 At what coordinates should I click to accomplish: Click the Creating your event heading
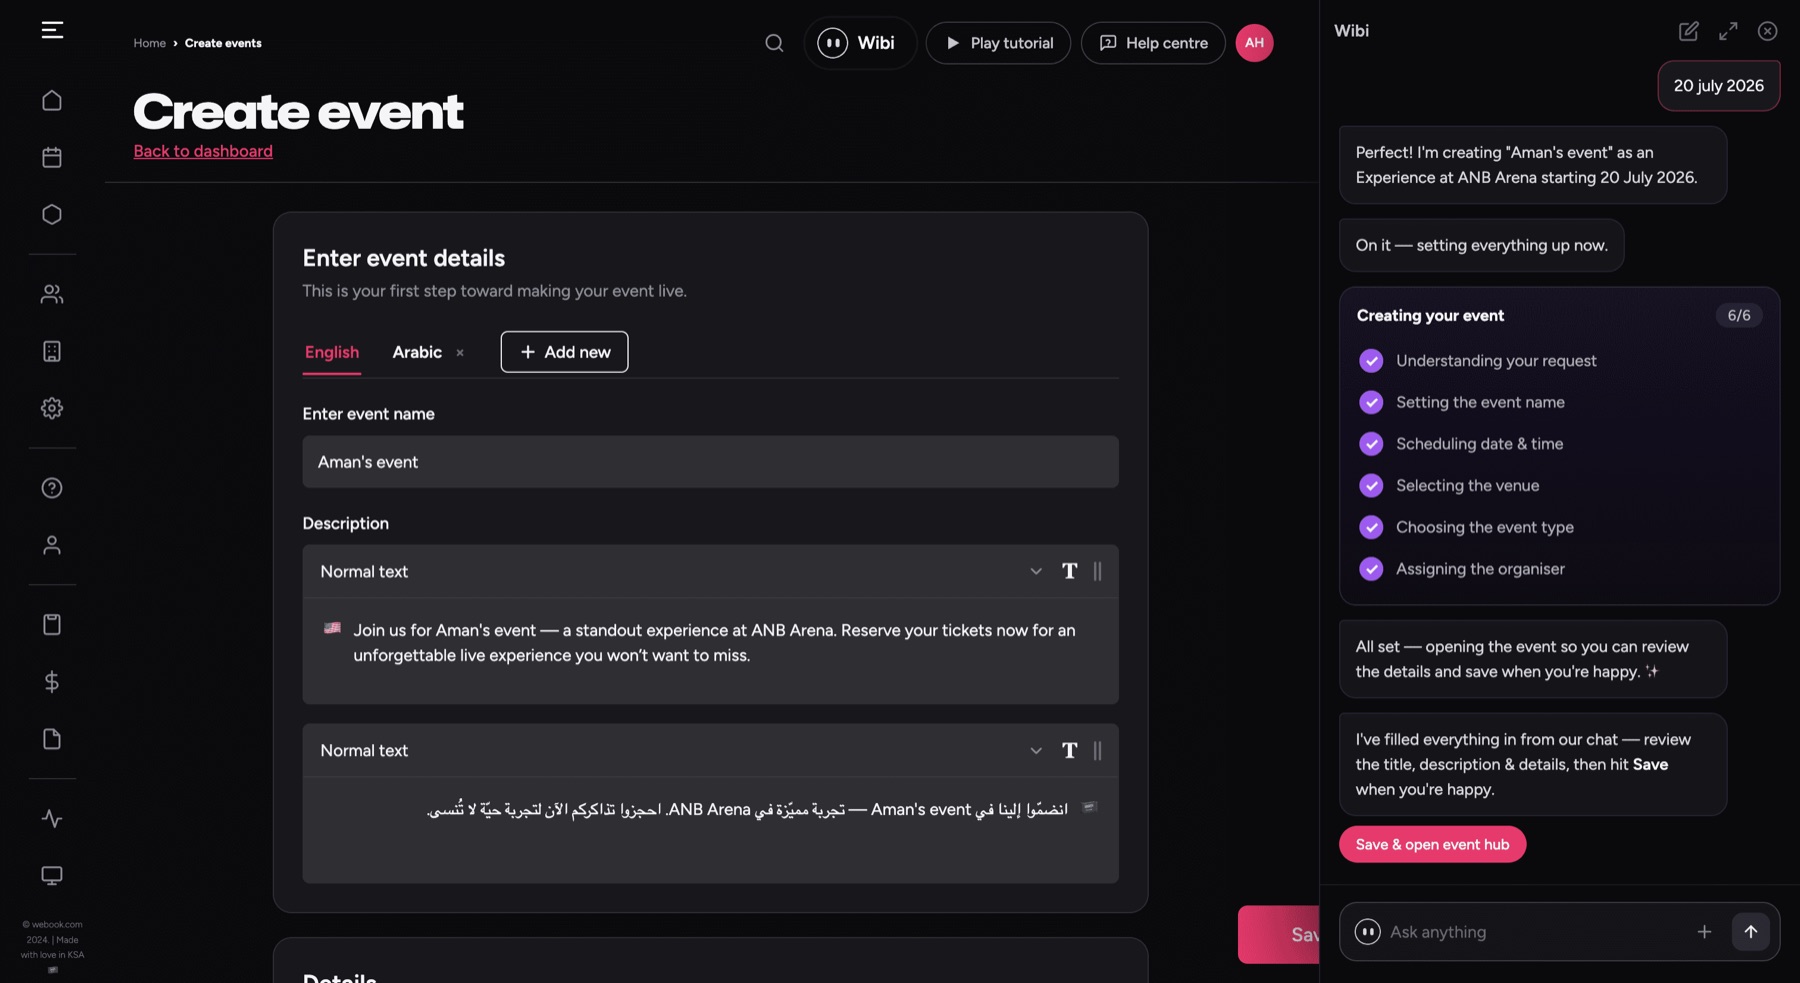click(1430, 315)
